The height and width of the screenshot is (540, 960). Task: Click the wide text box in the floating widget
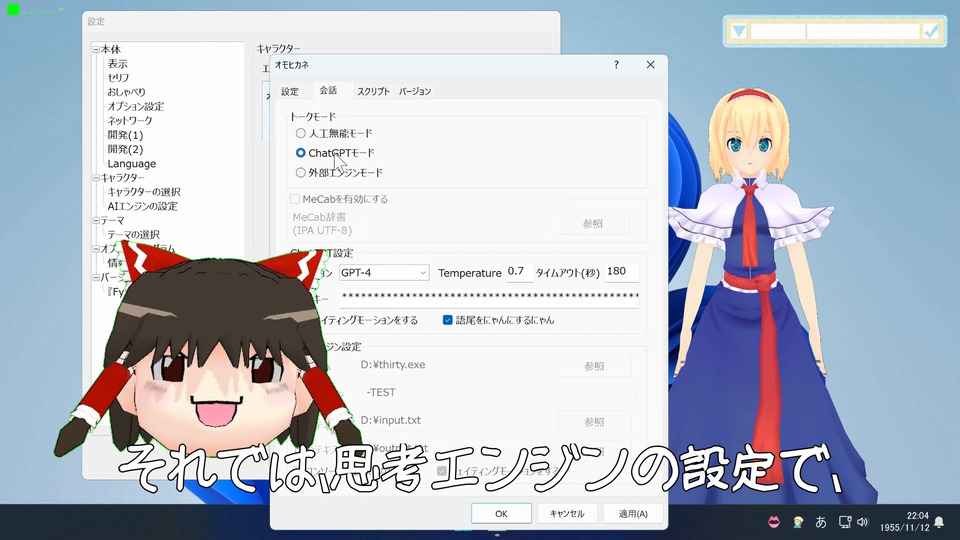click(863, 31)
